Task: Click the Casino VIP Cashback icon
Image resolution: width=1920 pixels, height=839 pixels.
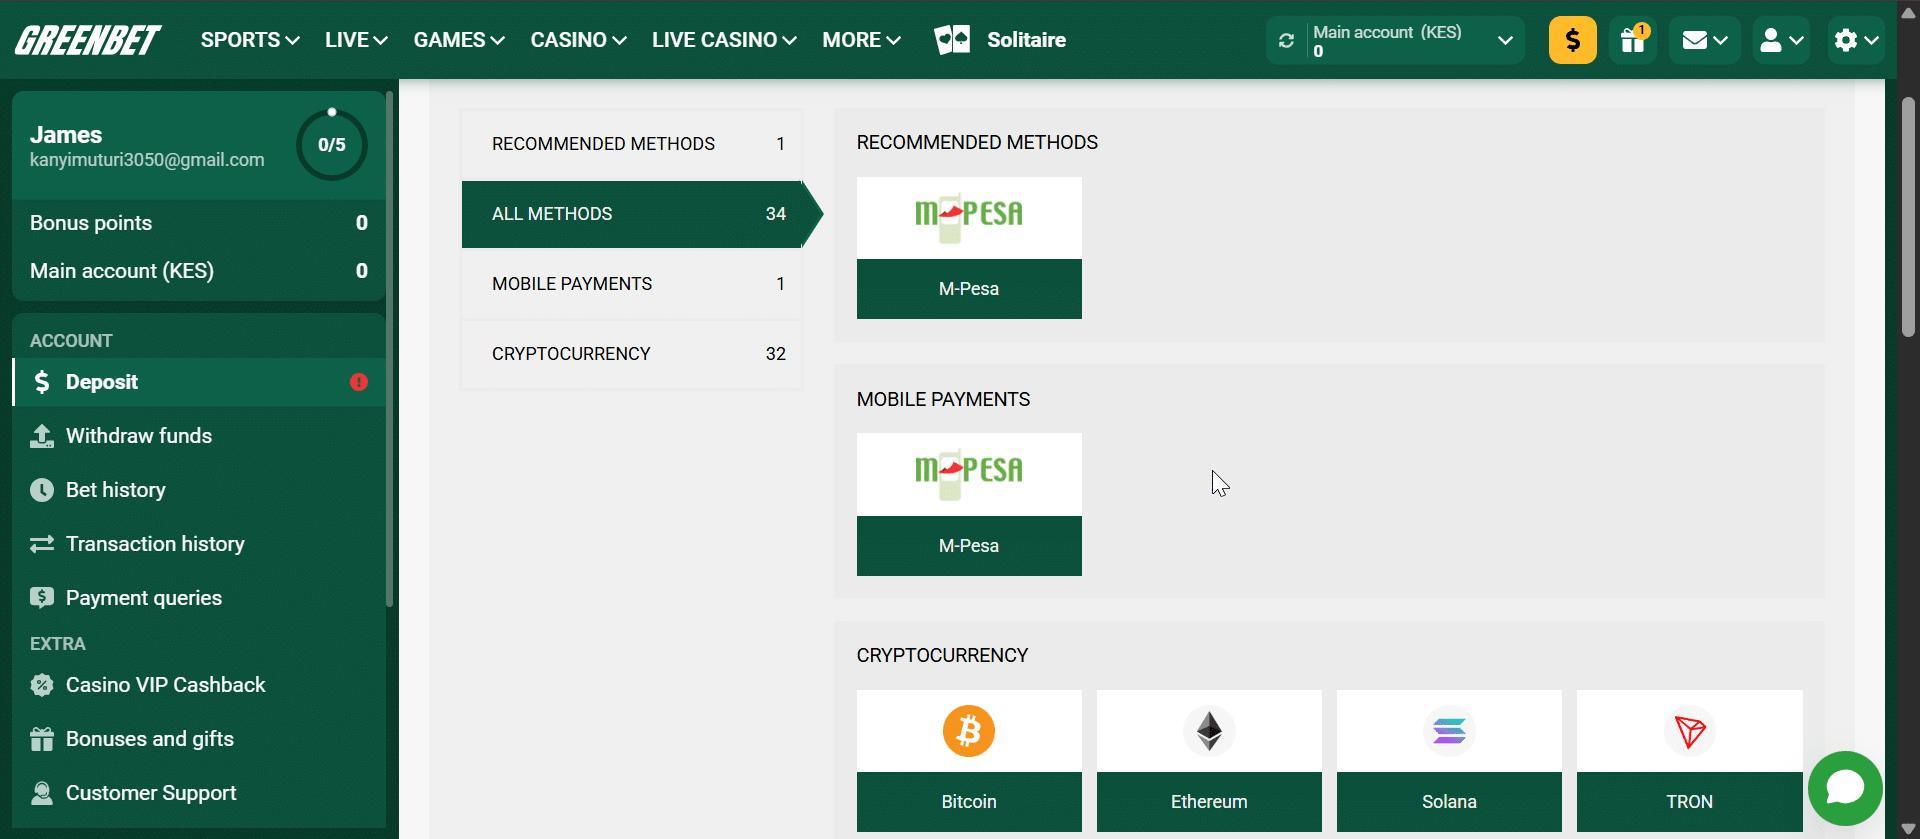Action: pyautogui.click(x=42, y=685)
